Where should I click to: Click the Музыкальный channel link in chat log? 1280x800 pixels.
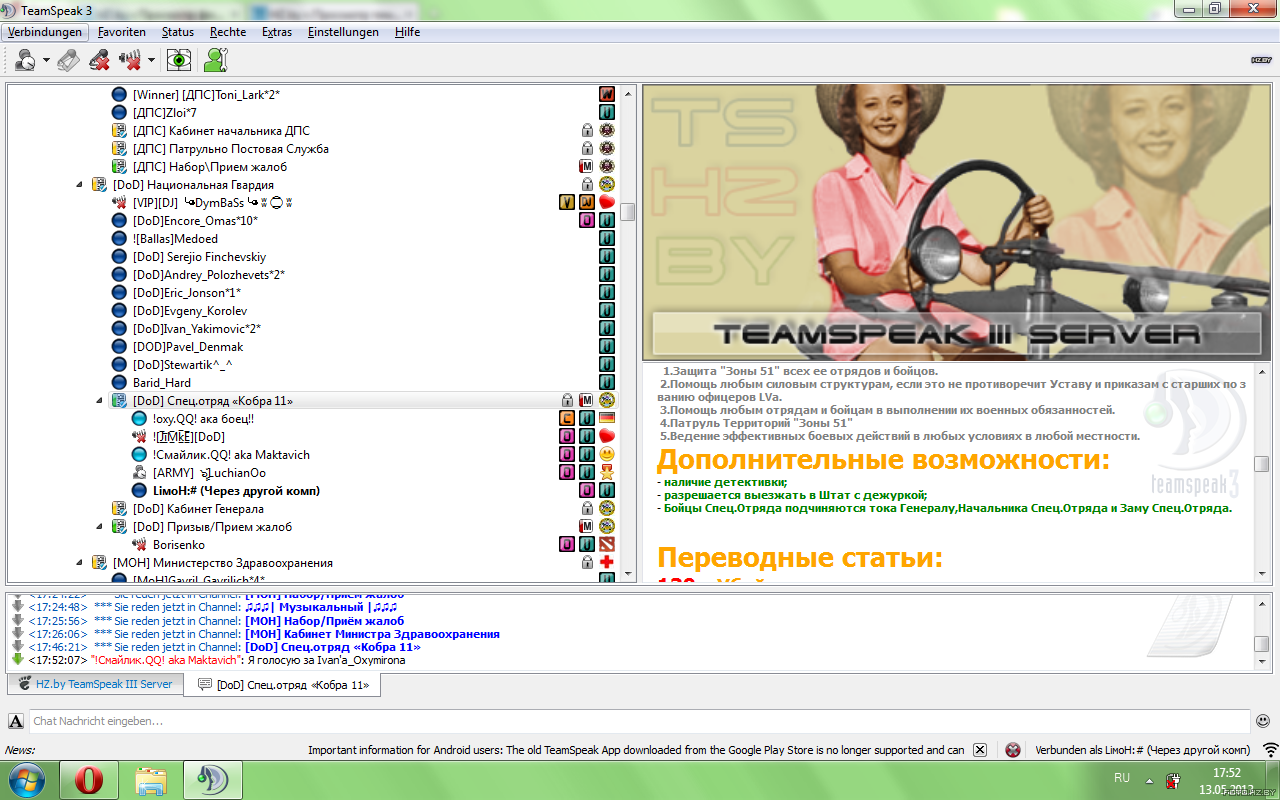[321, 608]
